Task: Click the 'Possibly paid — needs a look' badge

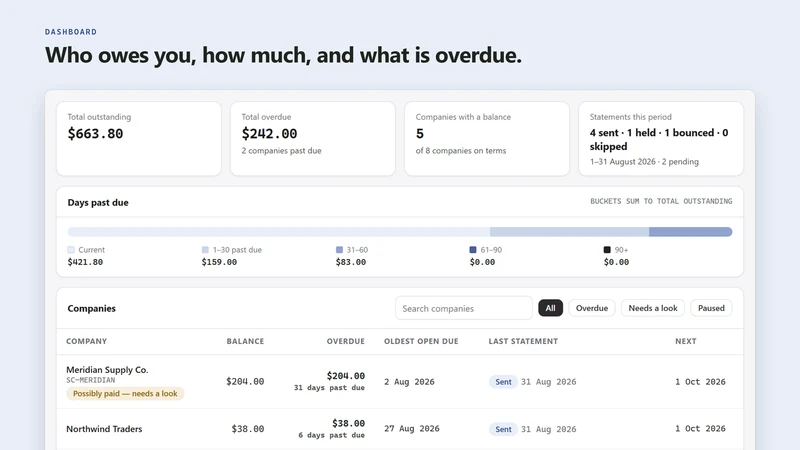Action: [x=125, y=394]
